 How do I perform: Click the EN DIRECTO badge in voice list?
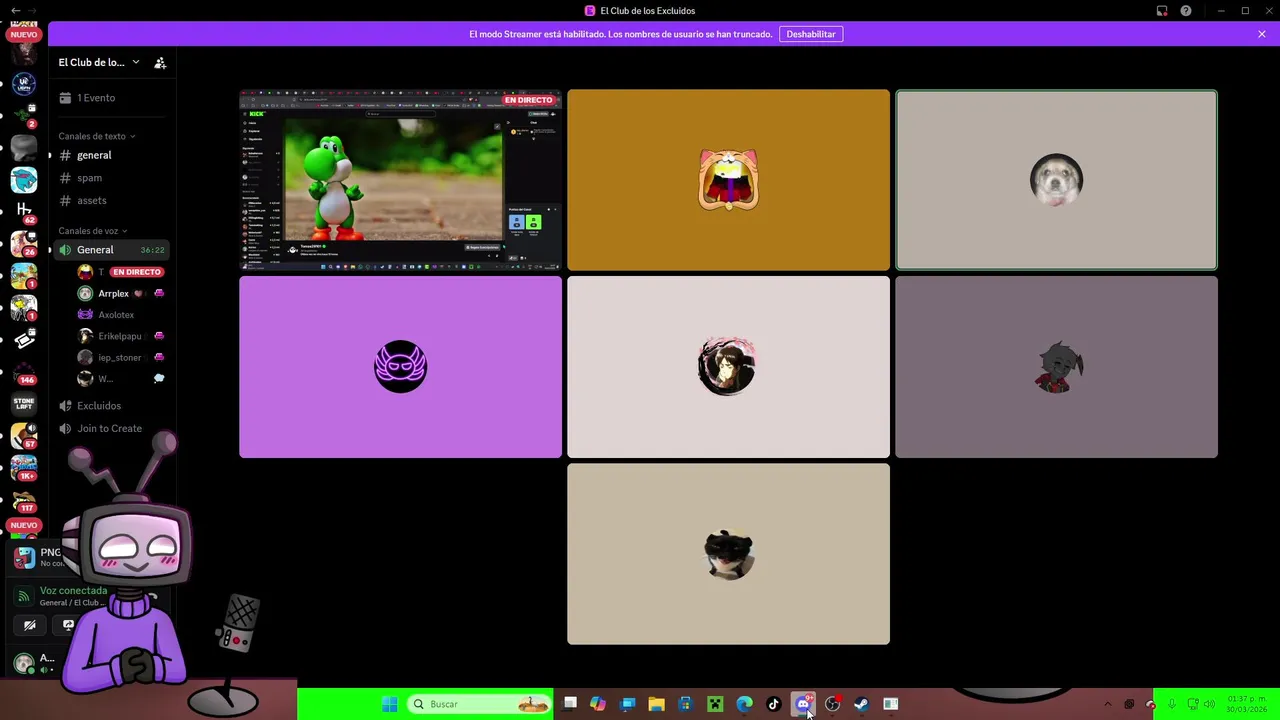[x=136, y=272]
